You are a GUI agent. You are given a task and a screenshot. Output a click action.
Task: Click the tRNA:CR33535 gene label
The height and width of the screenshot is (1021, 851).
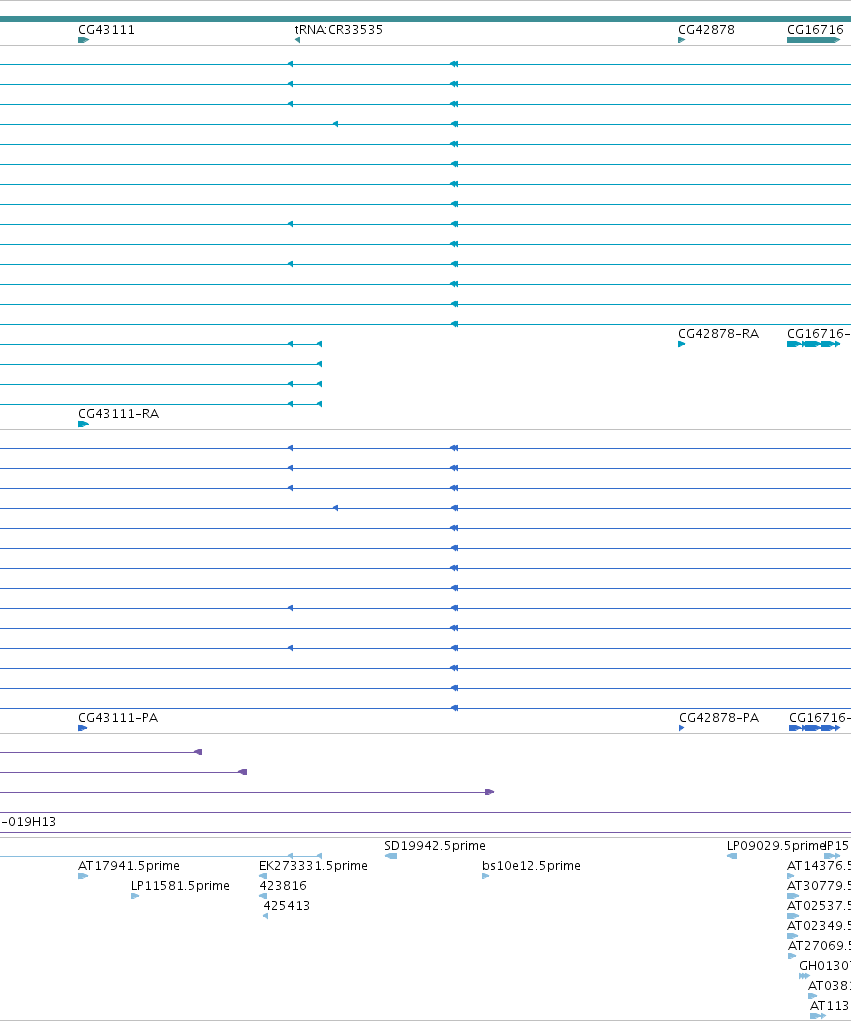tap(339, 30)
